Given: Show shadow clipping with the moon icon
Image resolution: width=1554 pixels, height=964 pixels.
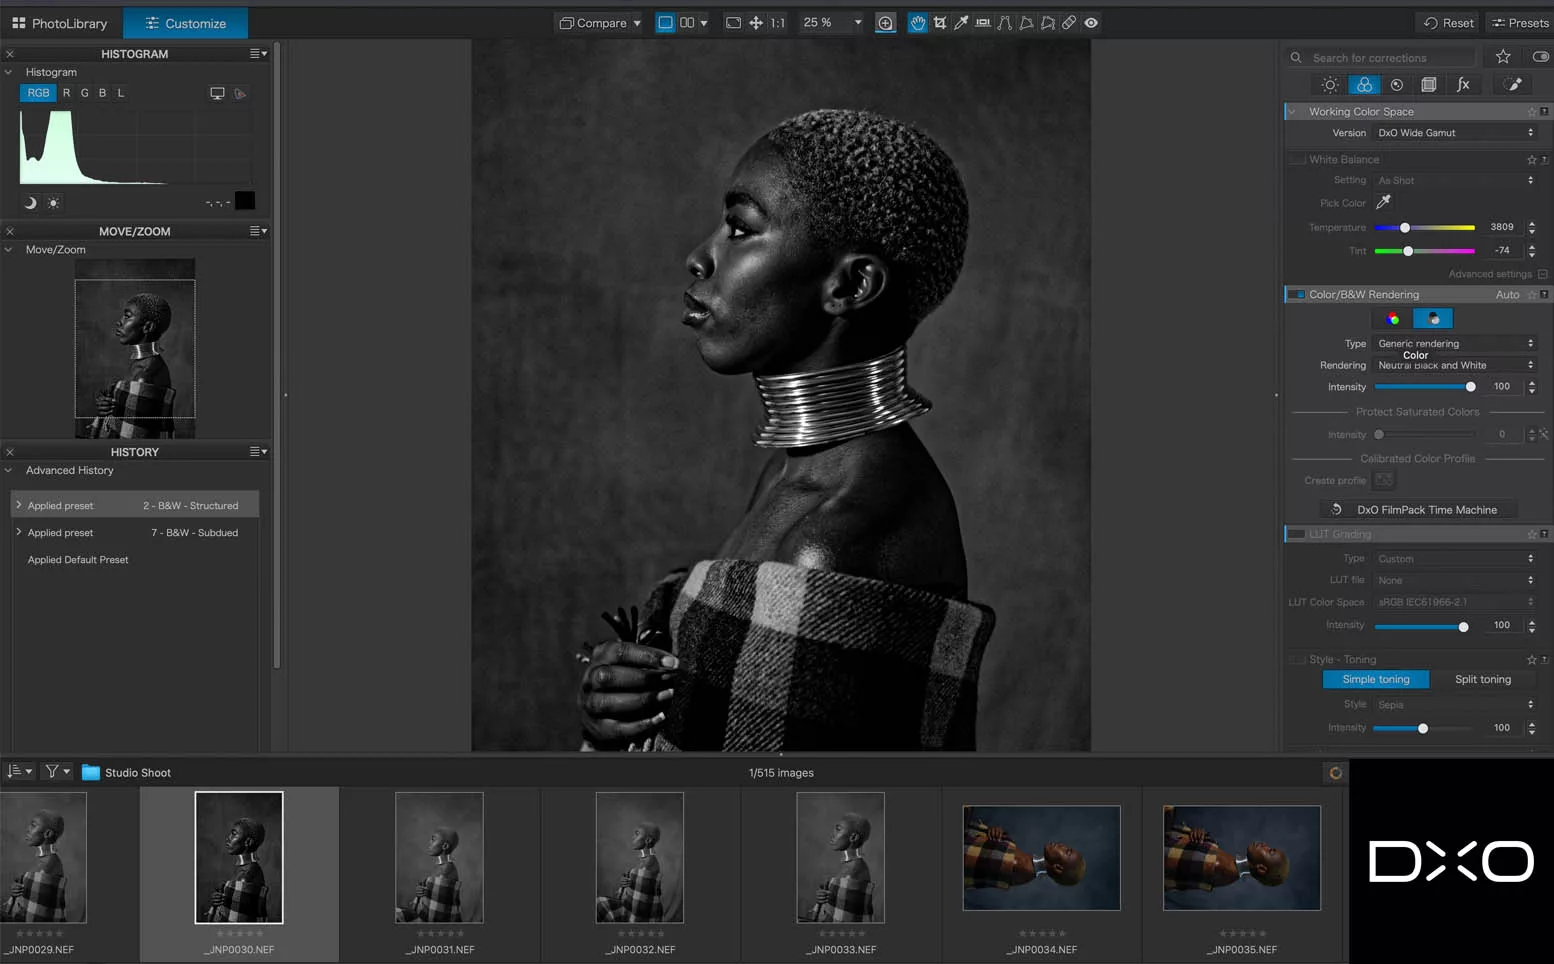Looking at the screenshot, I should (x=30, y=203).
